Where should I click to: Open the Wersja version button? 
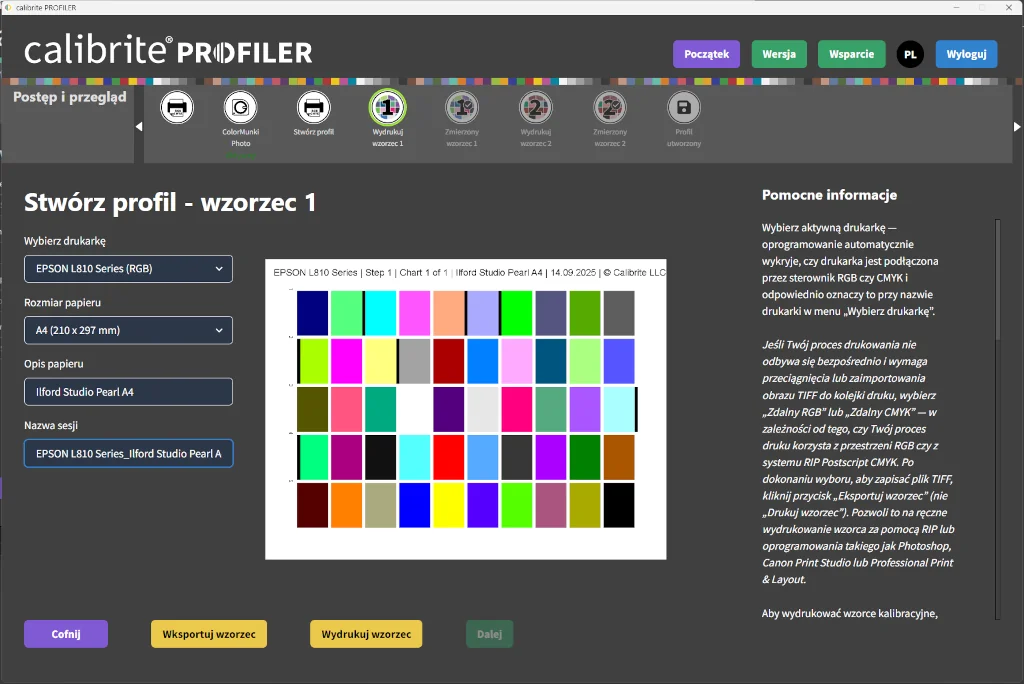[779, 54]
